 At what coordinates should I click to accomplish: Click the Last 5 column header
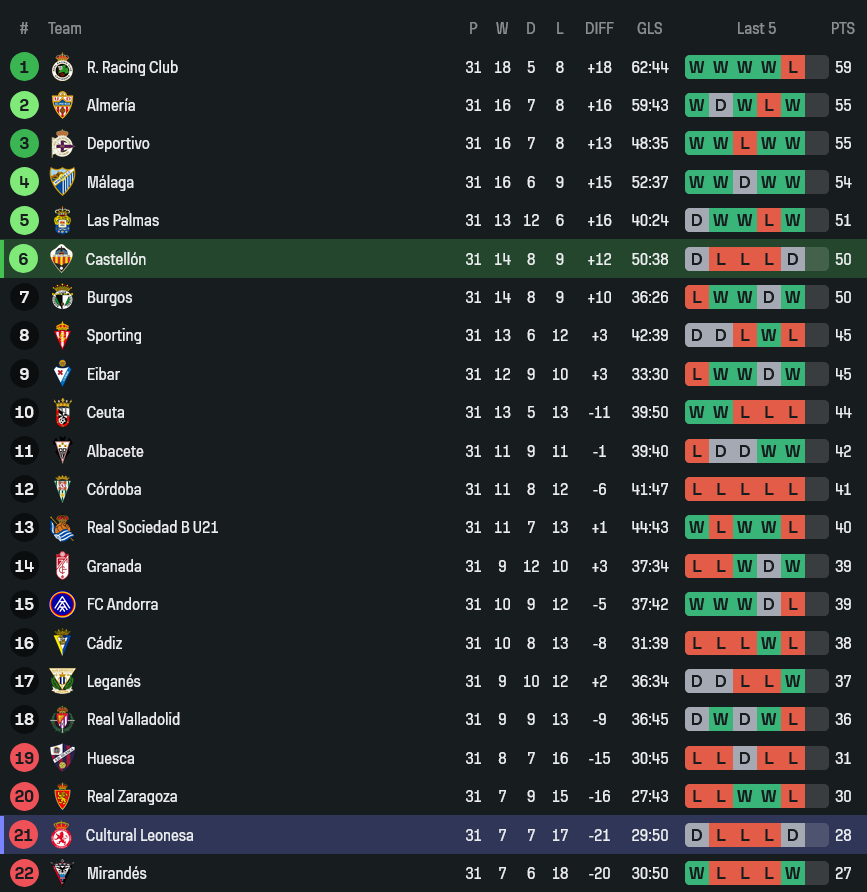pyautogui.click(x=756, y=28)
